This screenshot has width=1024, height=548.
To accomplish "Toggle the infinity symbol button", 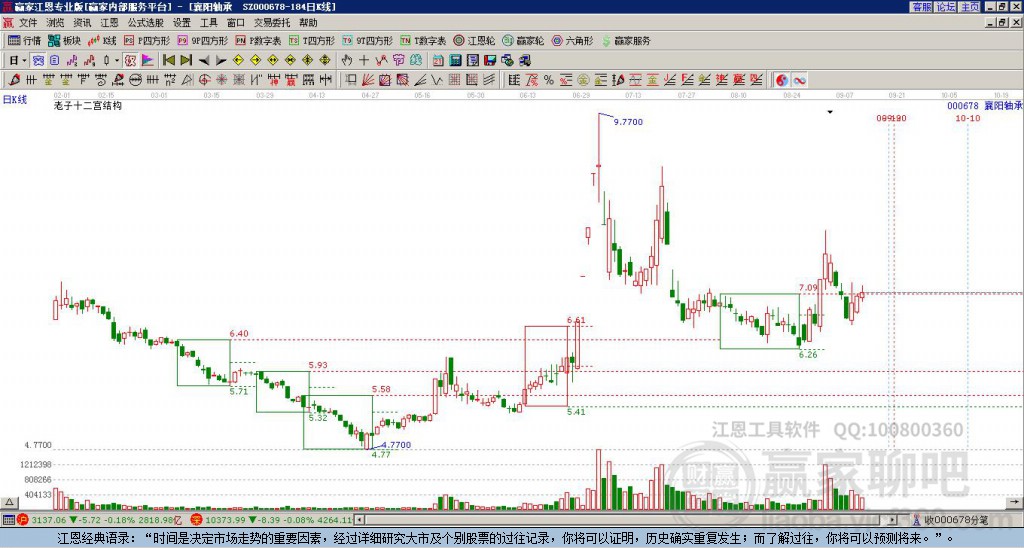I will pyautogui.click(x=799, y=80).
